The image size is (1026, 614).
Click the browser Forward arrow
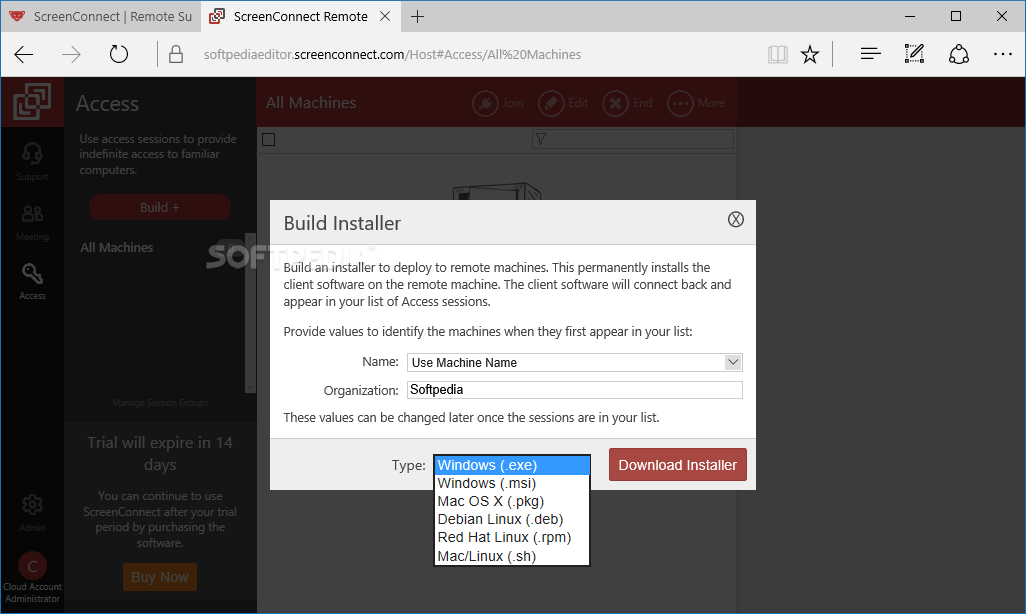pos(71,54)
